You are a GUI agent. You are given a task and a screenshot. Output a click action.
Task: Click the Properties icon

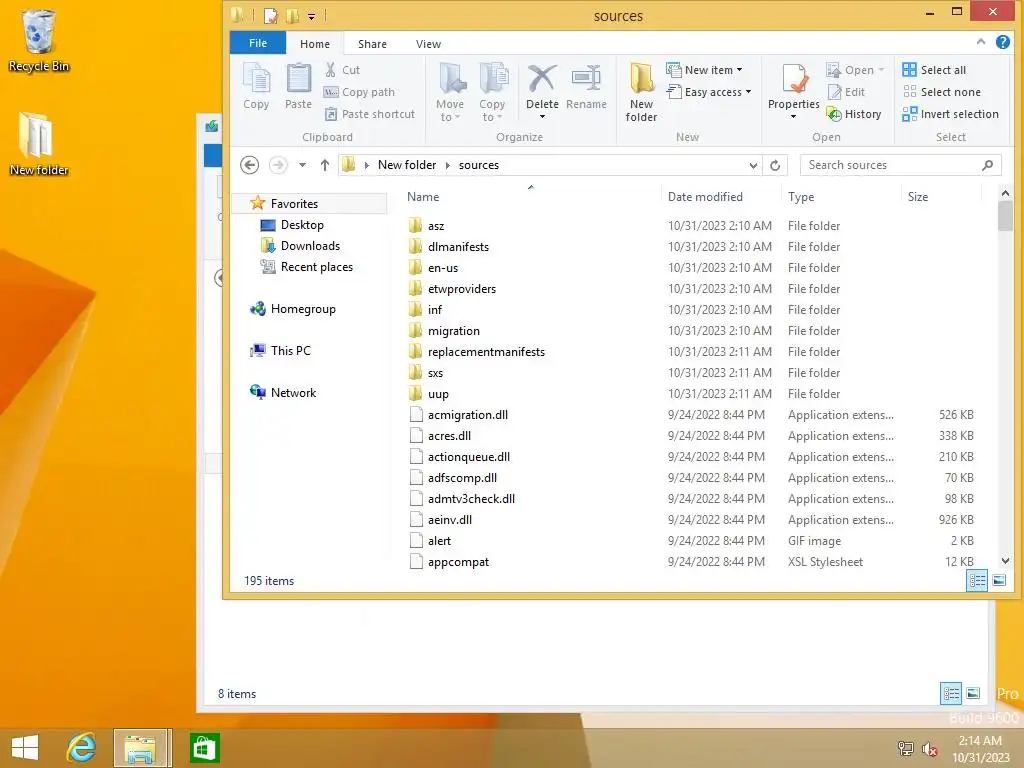[x=793, y=80]
